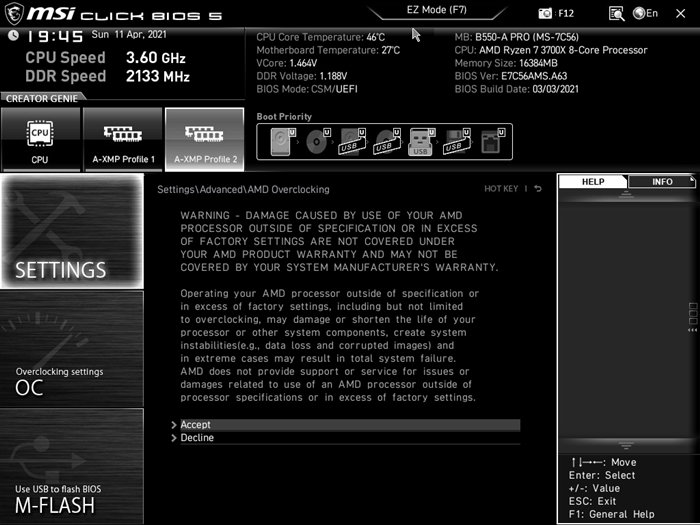
Task: Open M-FLASH to flash BIOS
Action: point(72,466)
